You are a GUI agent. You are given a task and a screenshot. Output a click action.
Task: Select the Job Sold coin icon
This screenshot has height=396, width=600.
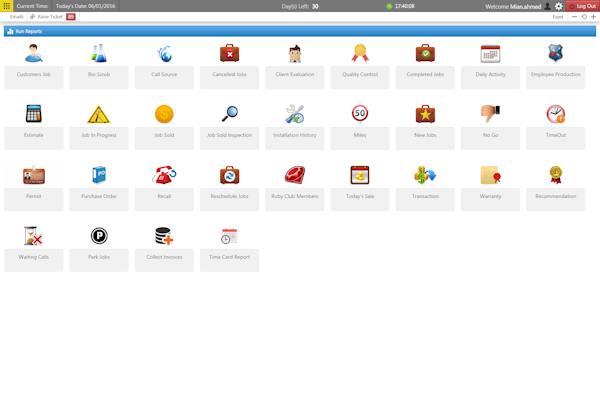(x=164, y=114)
